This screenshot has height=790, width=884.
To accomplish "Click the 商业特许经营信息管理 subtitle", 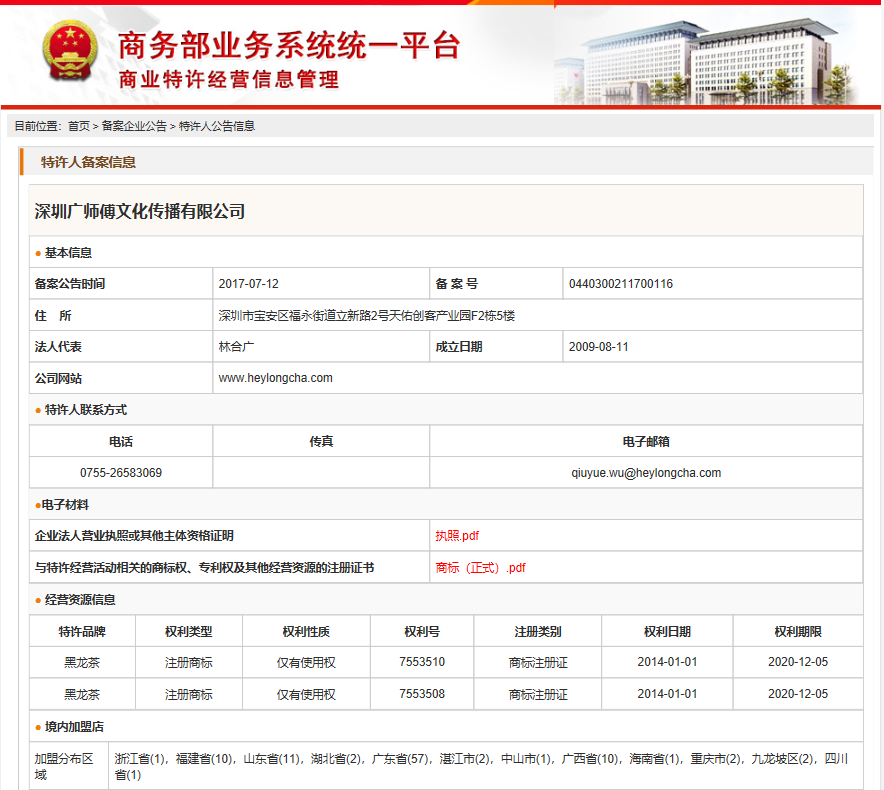I will click(x=228, y=80).
